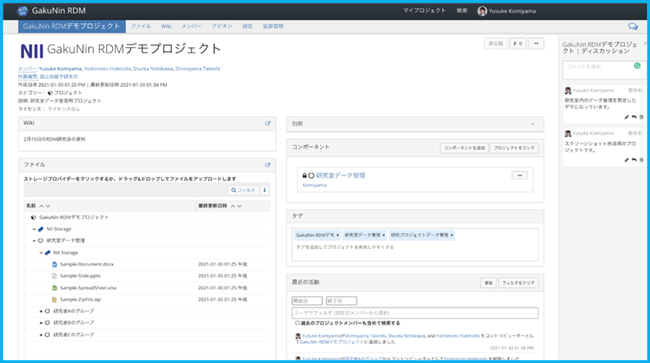650x363 pixels.
Task: Sort name column ascending arrow
Action: [x=41, y=206]
